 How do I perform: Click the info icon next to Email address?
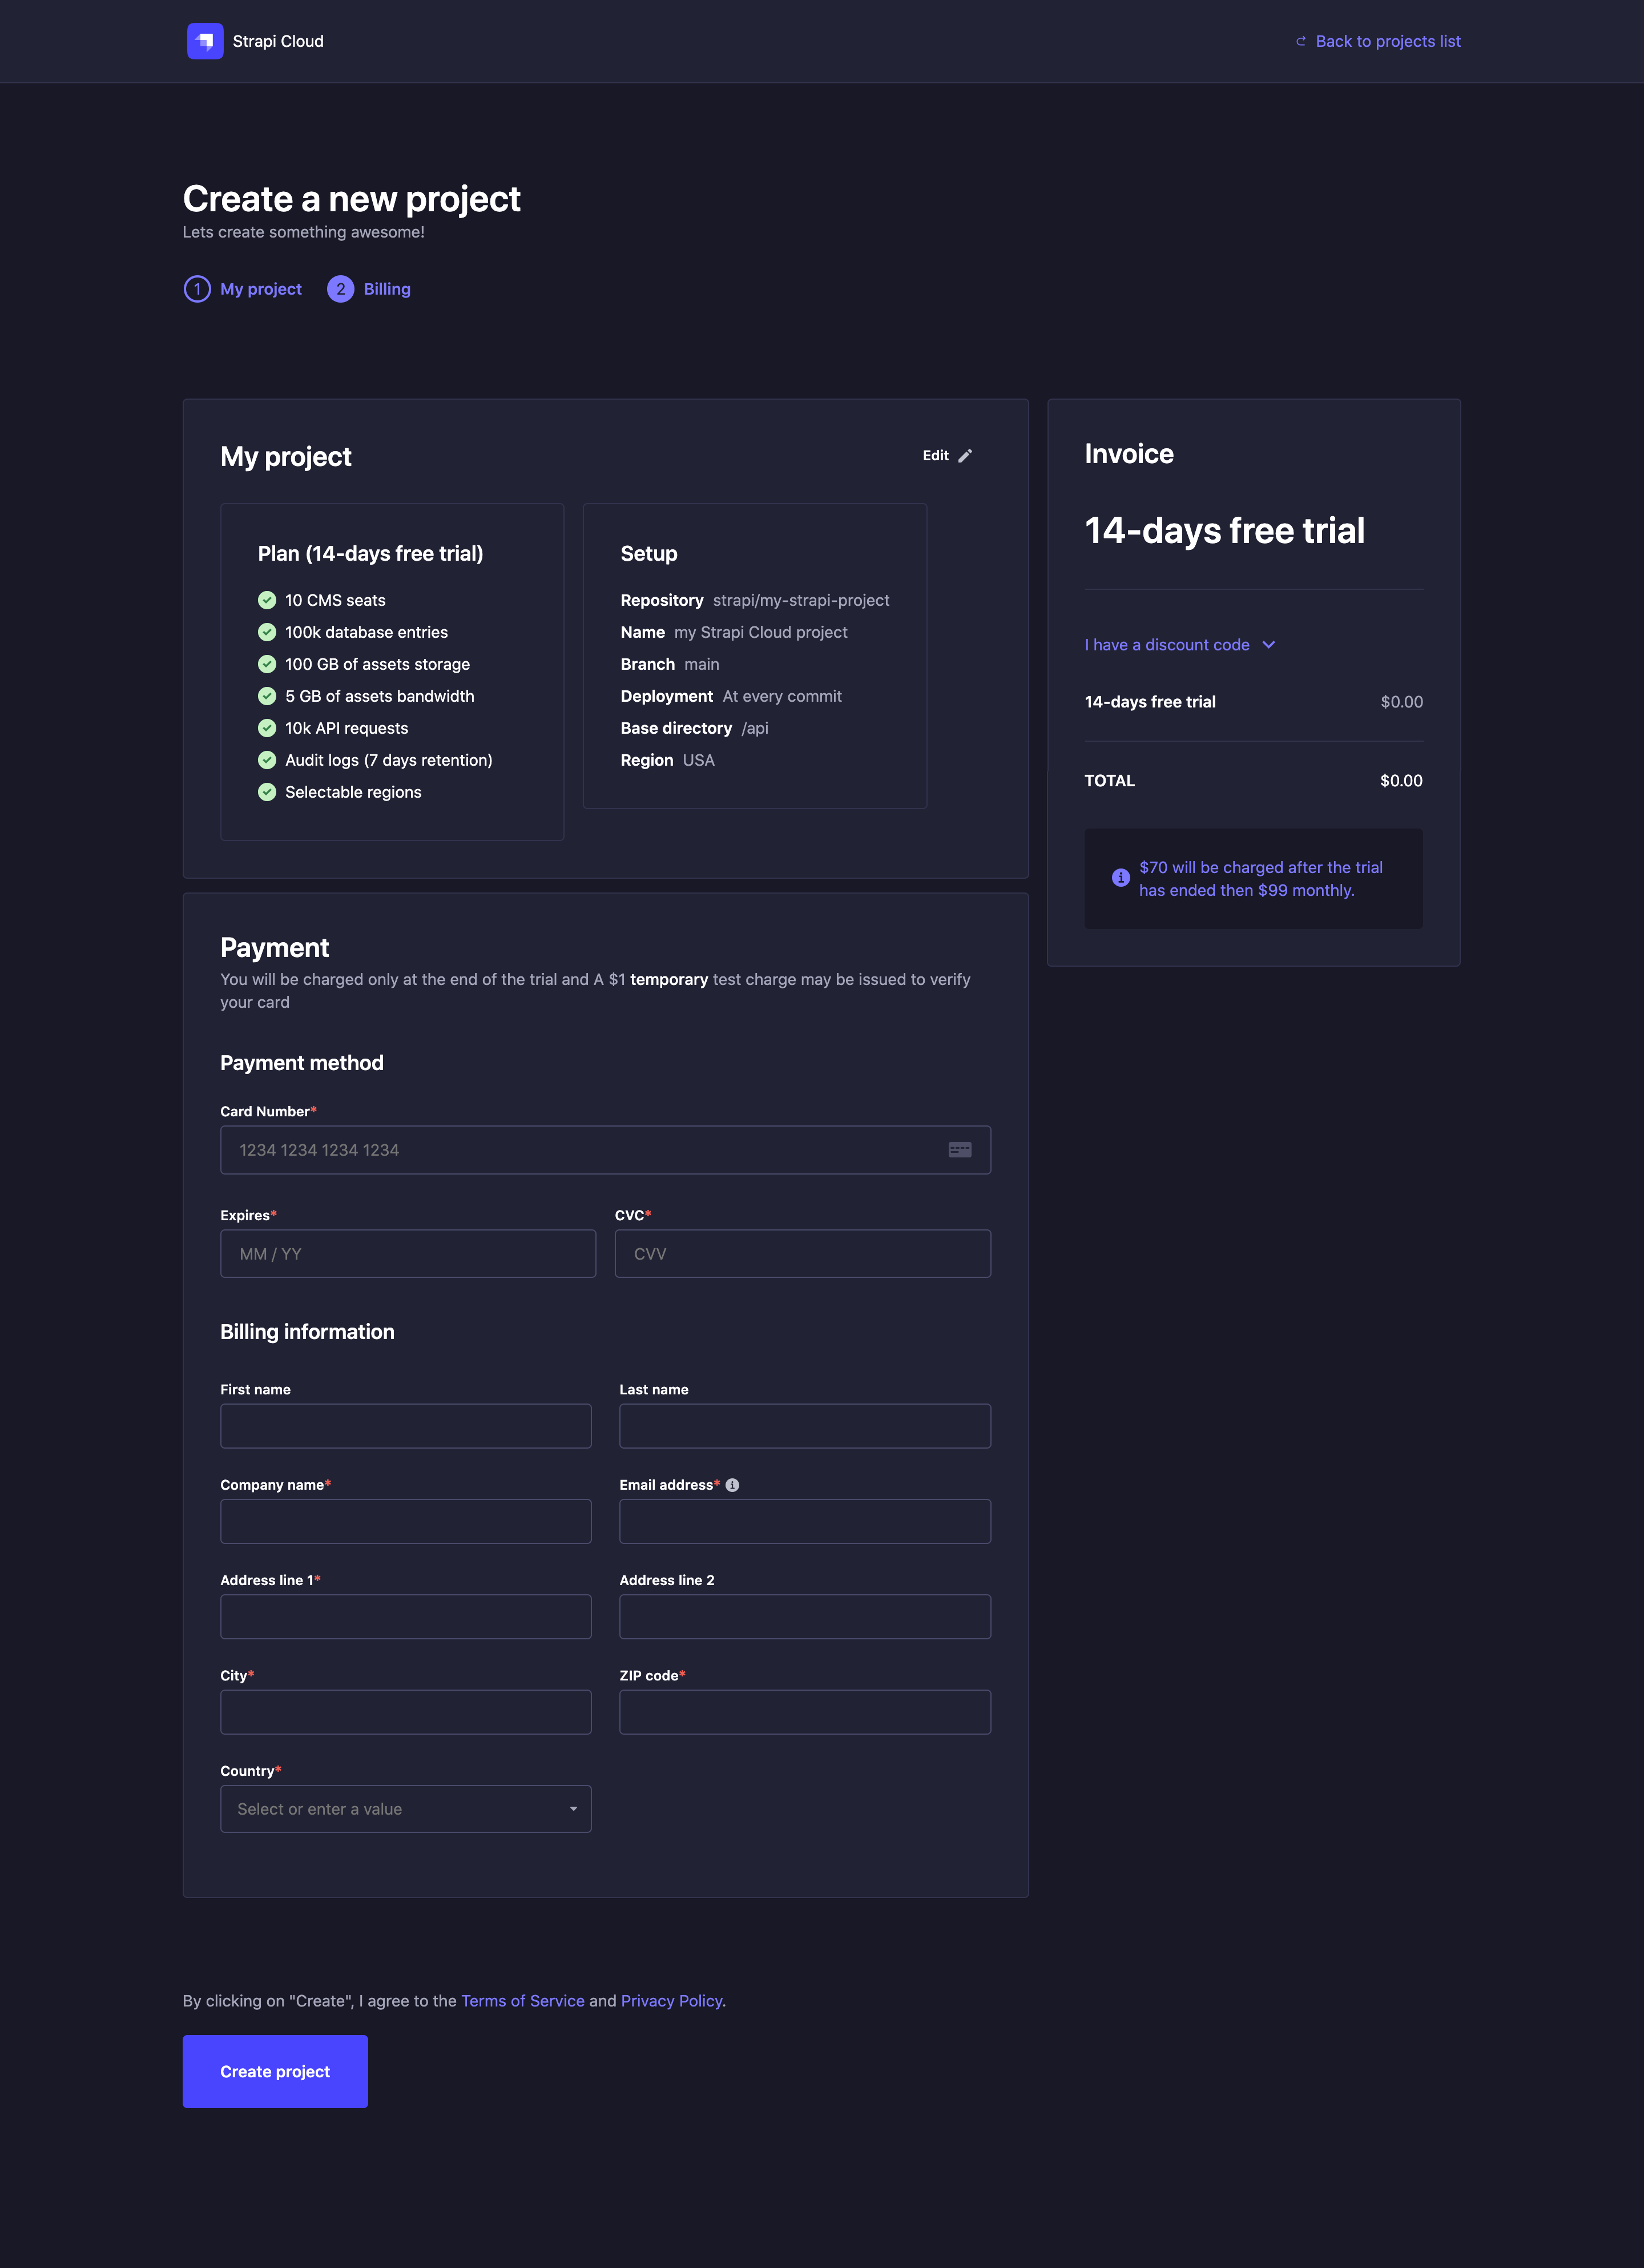tap(732, 1485)
